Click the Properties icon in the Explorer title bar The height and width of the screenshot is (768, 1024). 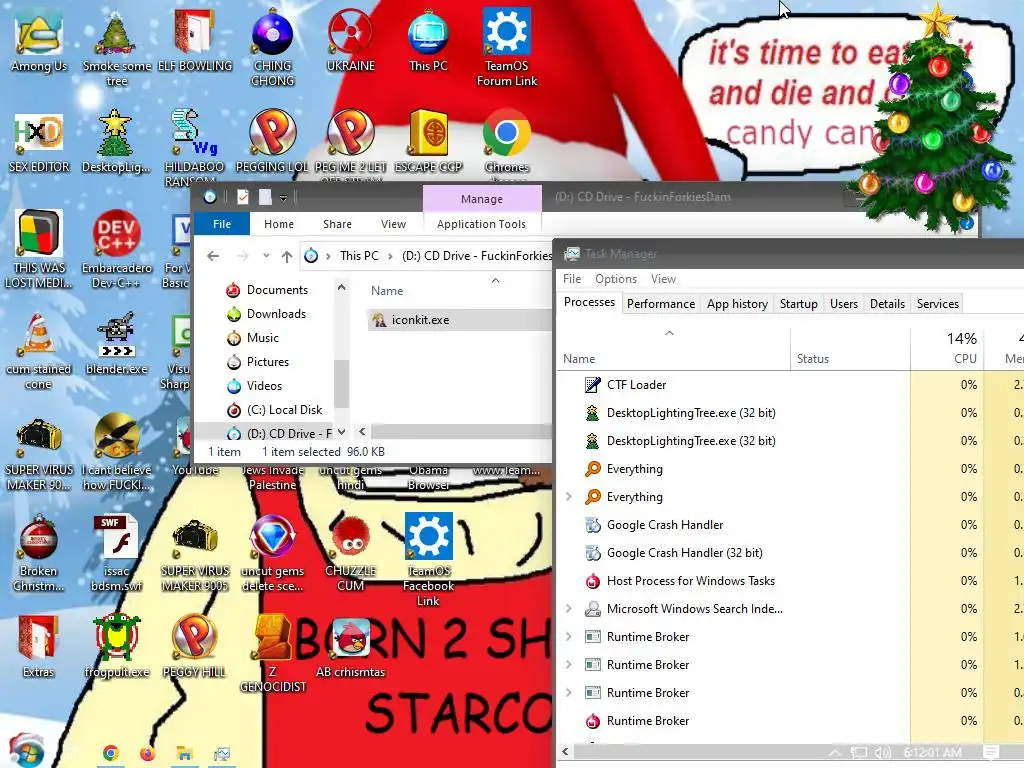pyautogui.click(x=242, y=197)
